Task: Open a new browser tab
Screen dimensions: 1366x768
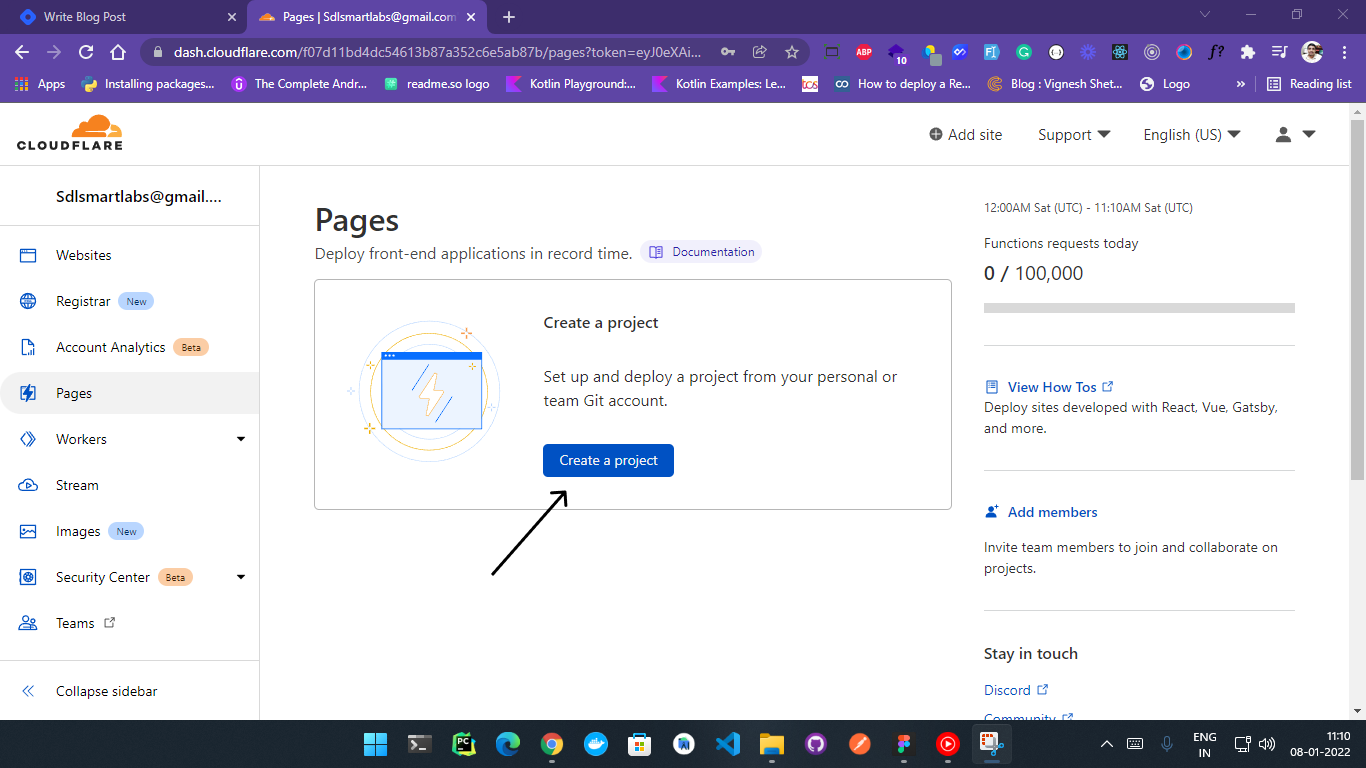Action: 509,17
